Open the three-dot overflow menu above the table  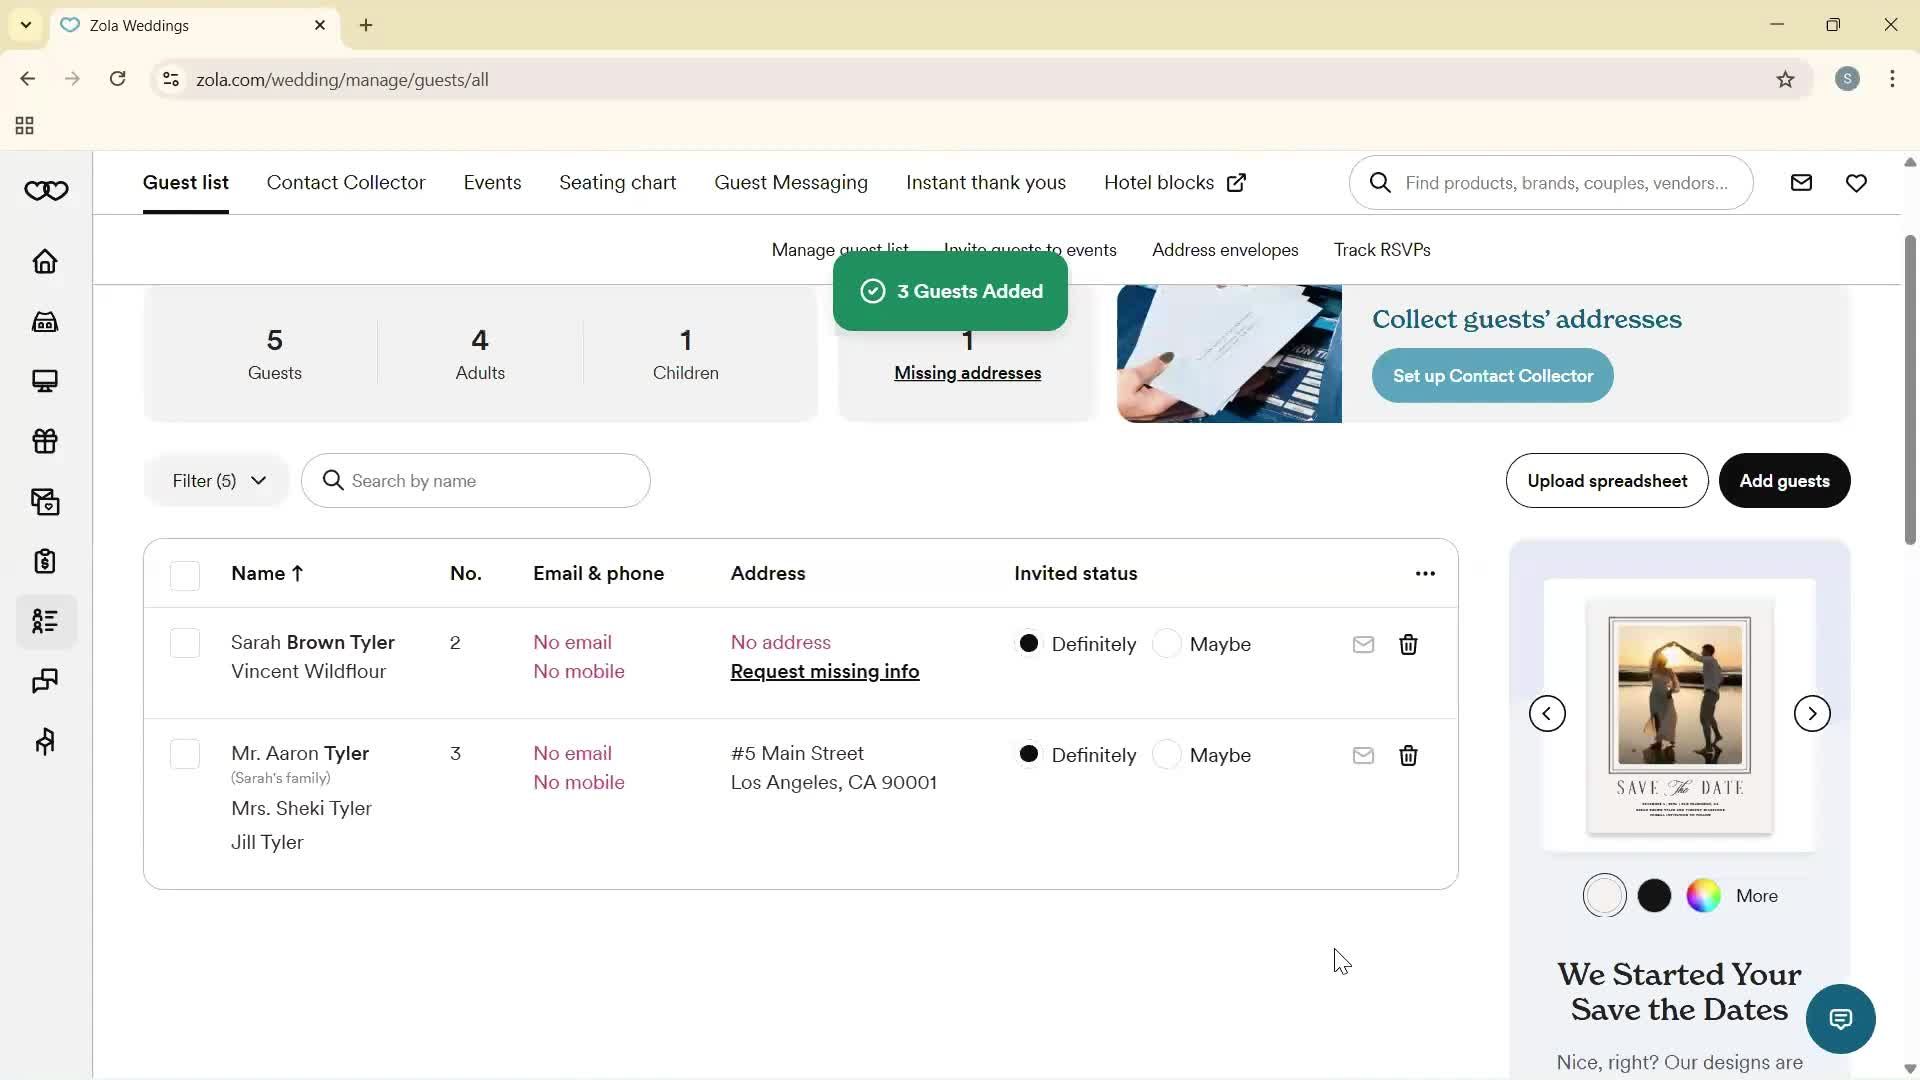(1424, 573)
